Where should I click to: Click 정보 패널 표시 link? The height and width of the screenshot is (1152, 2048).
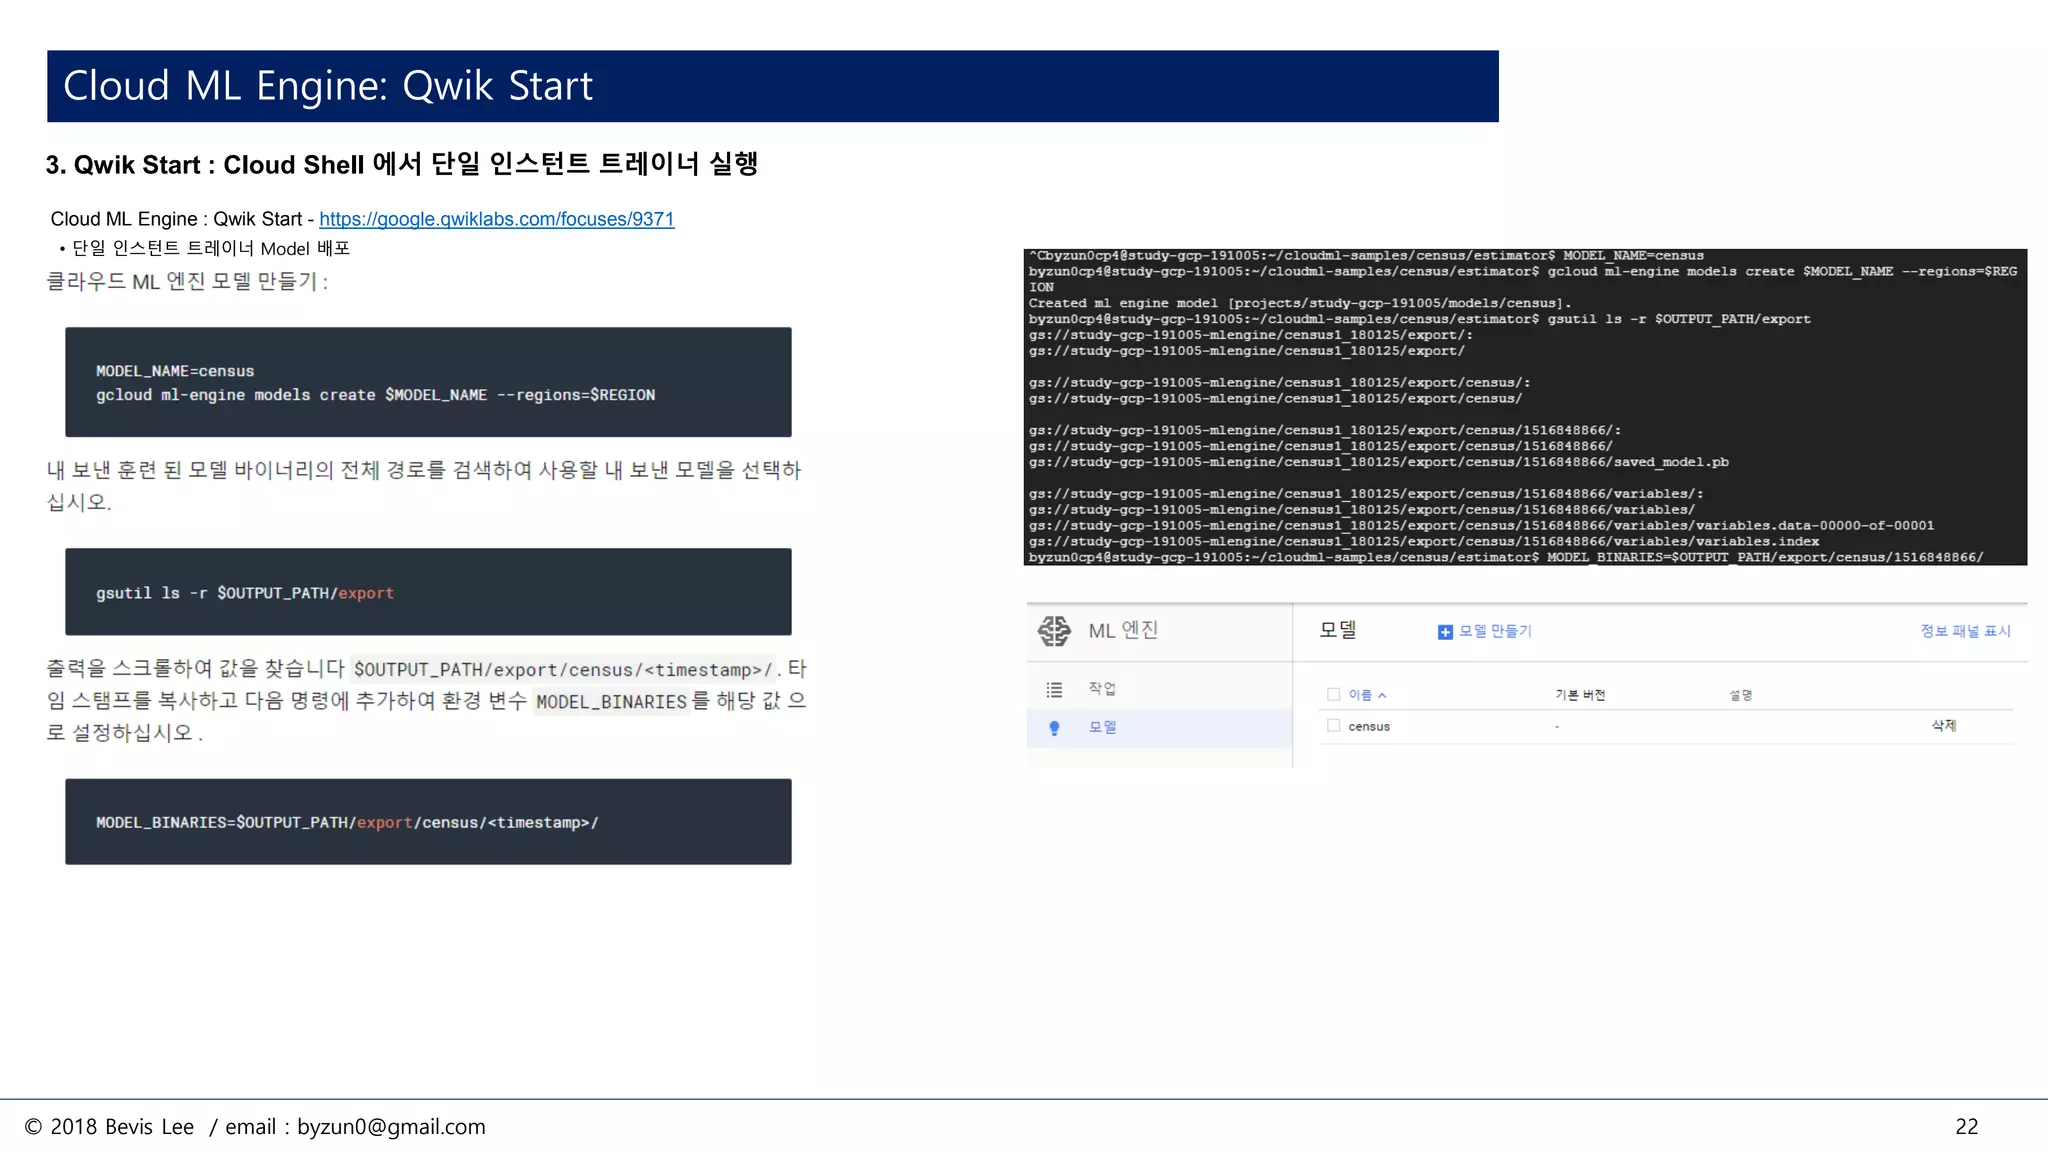[x=1965, y=631]
